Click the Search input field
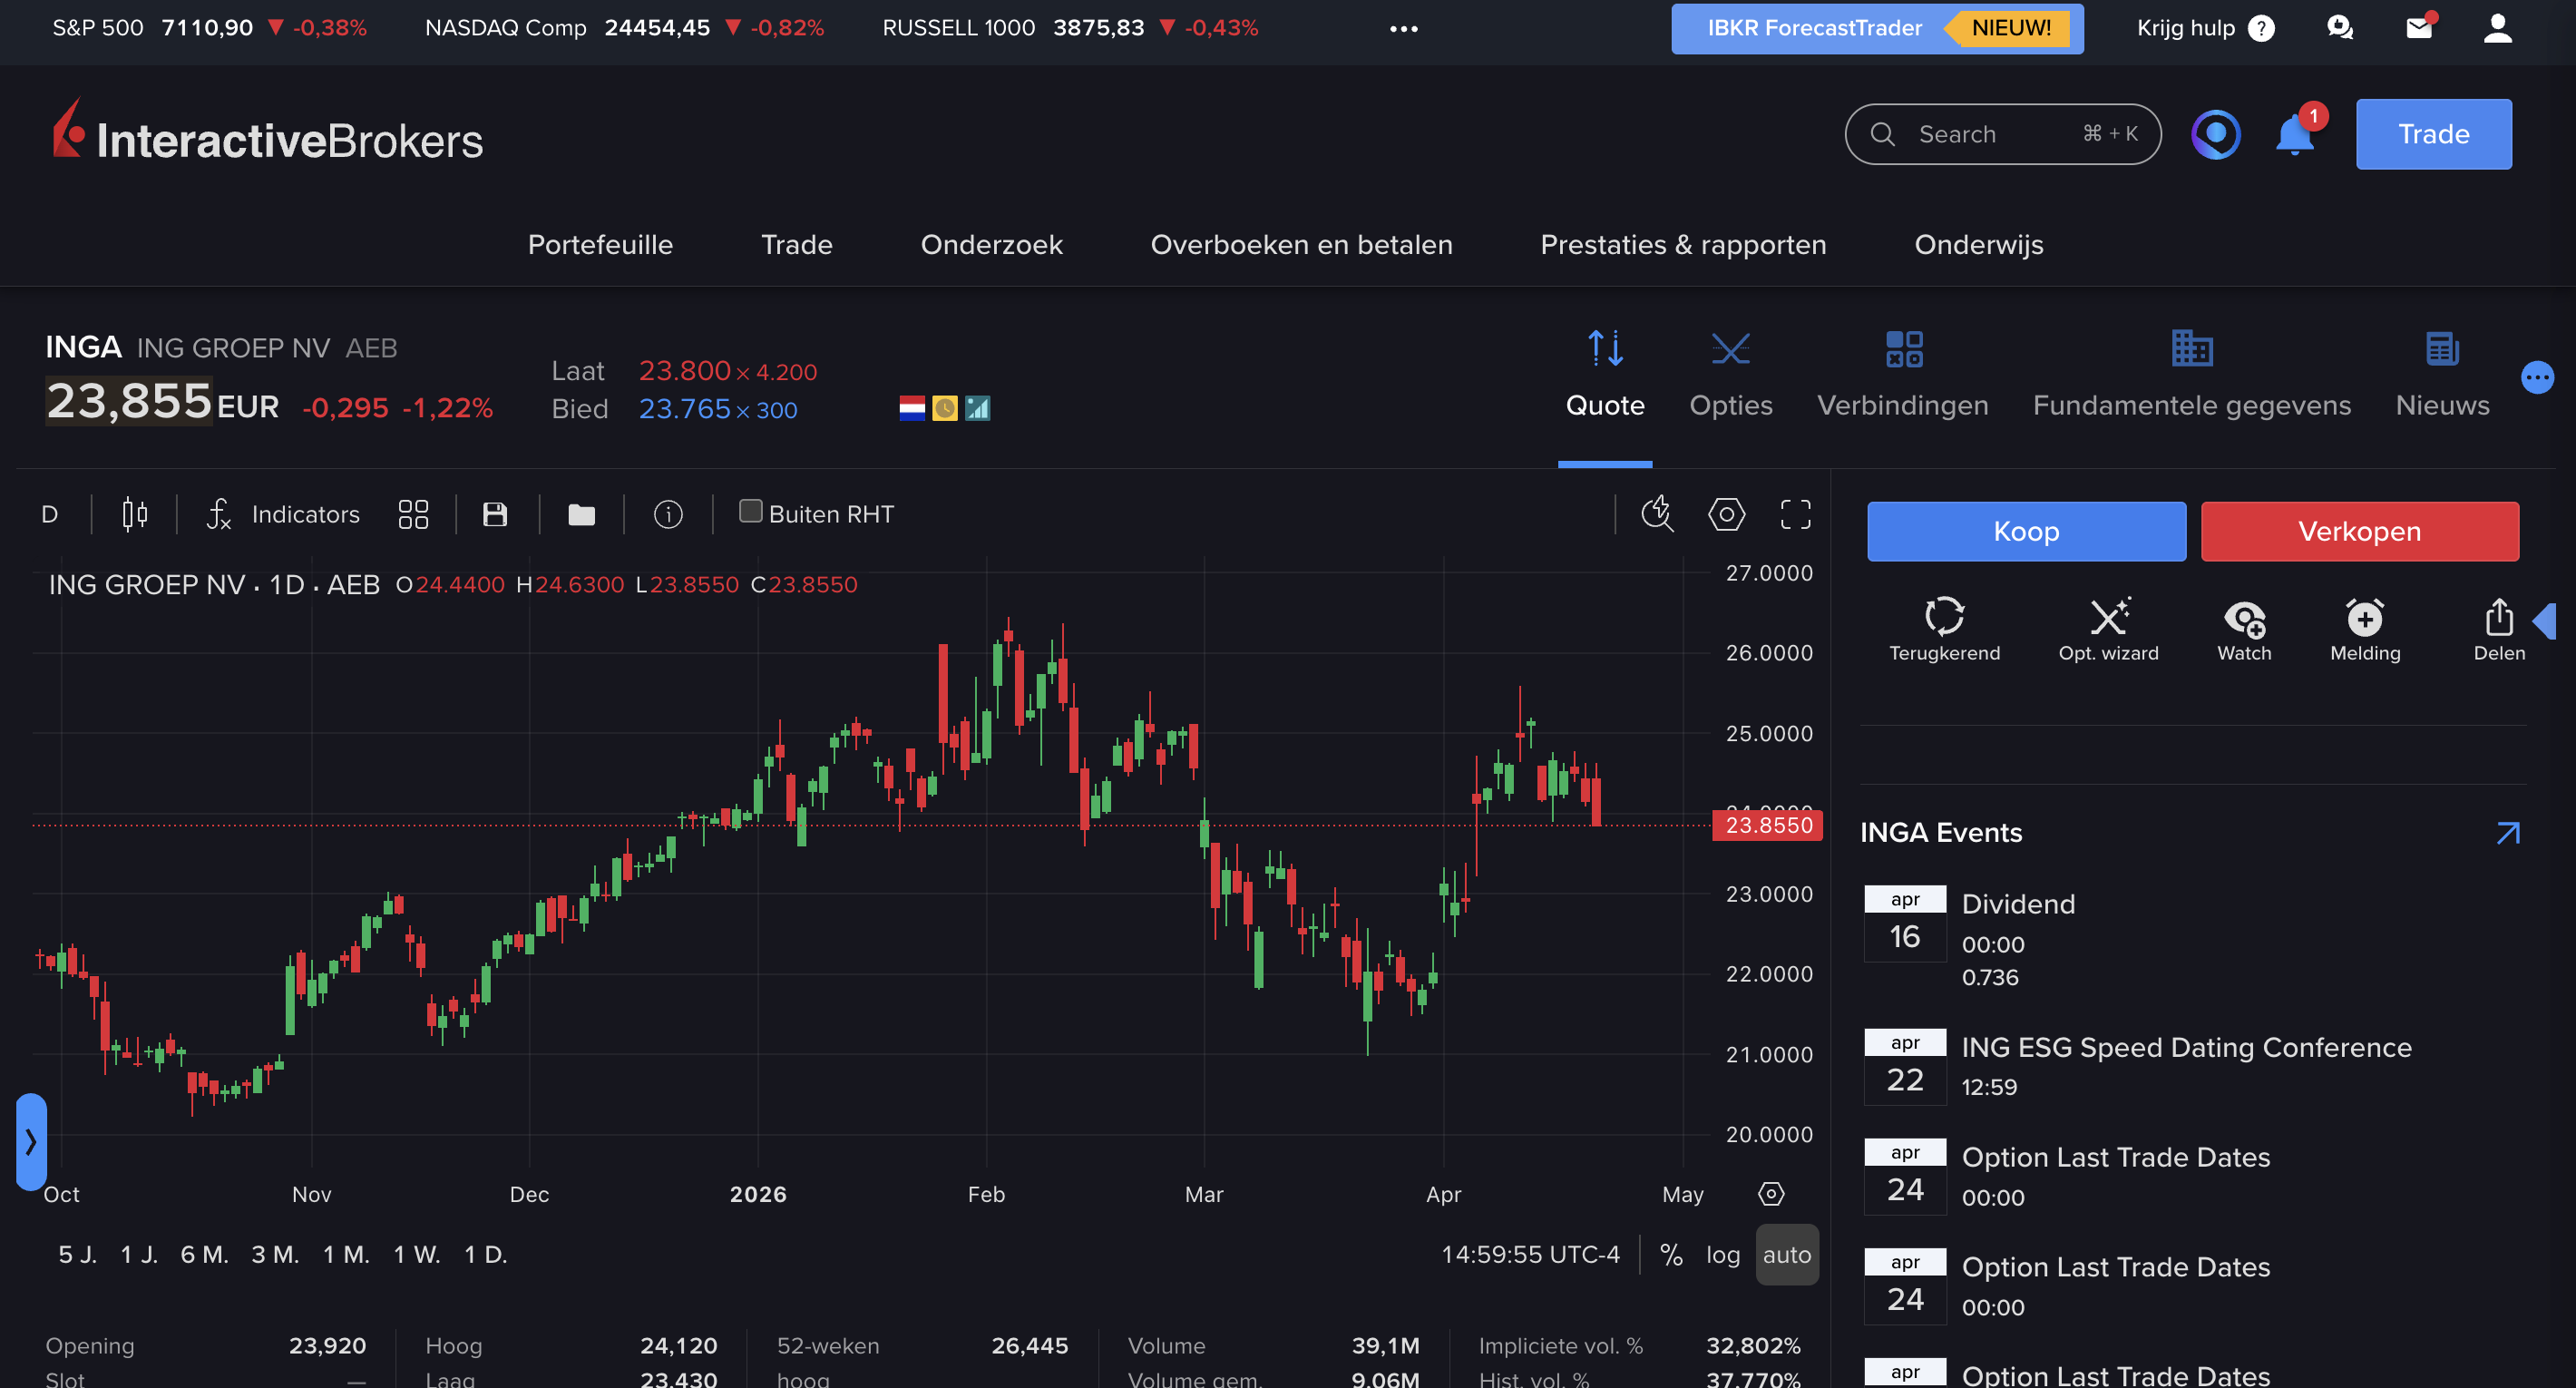Image resolution: width=2576 pixels, height=1388 pixels. click(2002, 134)
